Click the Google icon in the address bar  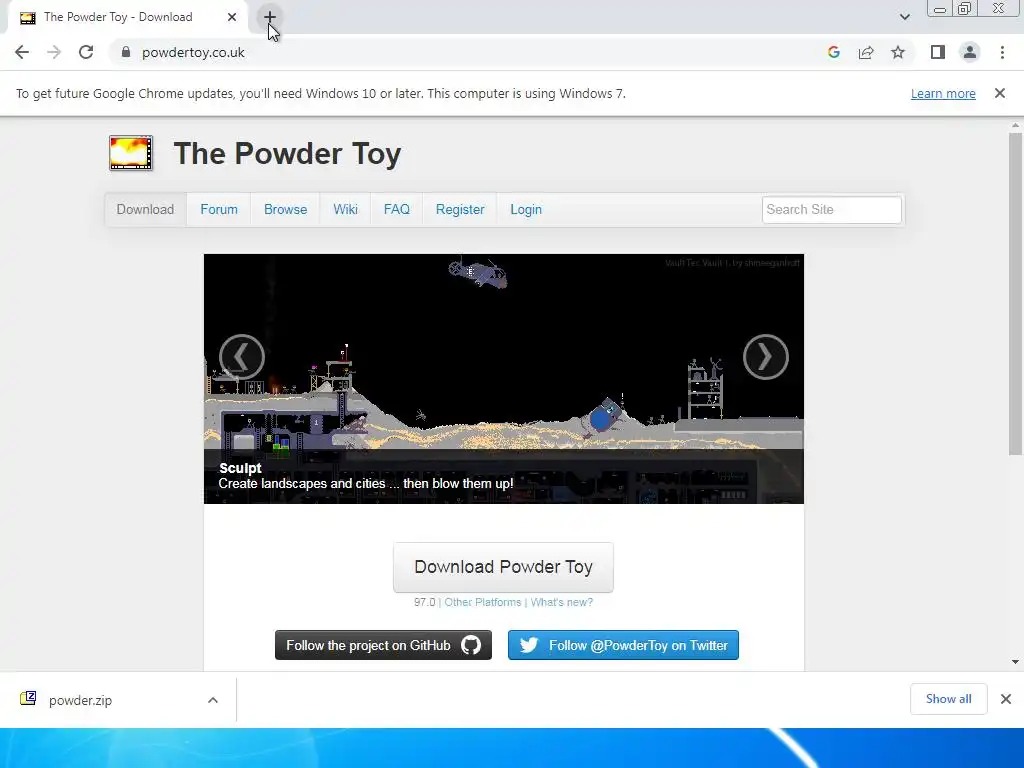833,52
